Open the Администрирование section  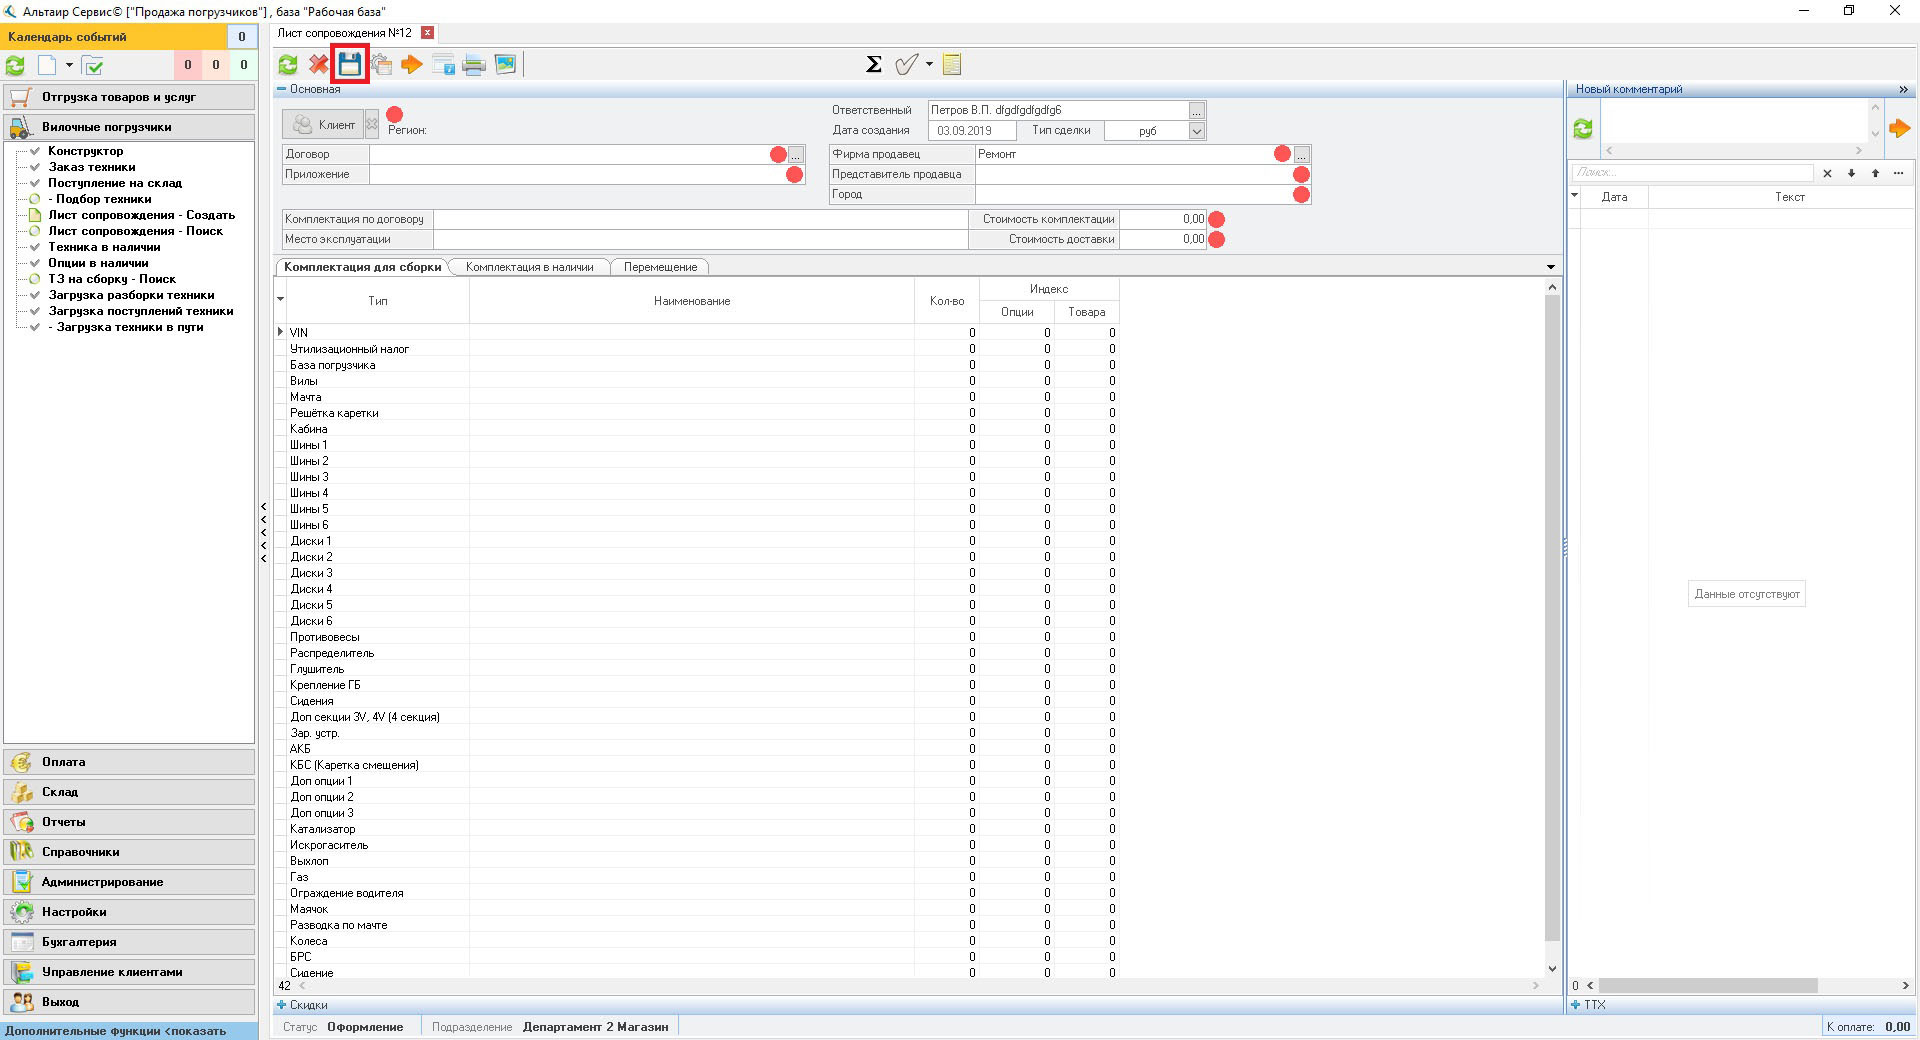(129, 882)
